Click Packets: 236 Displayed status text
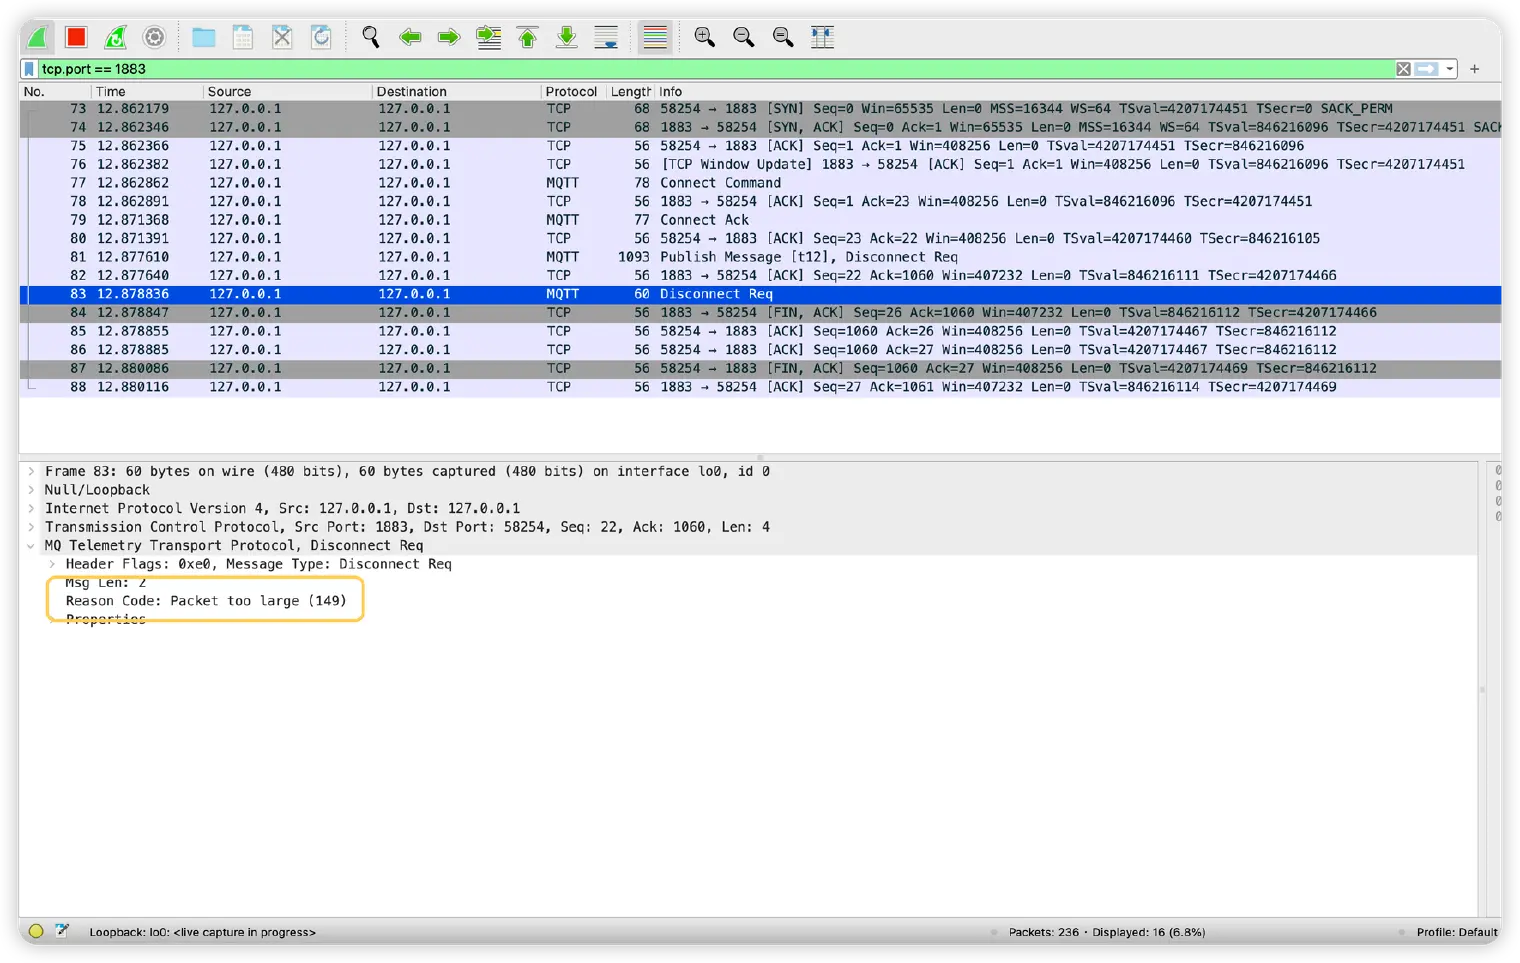The height and width of the screenshot is (963, 1520). tap(1106, 932)
